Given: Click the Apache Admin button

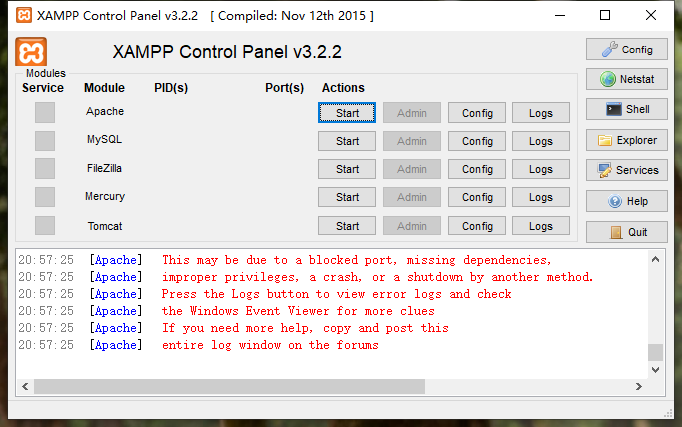Looking at the screenshot, I should click(x=411, y=113).
